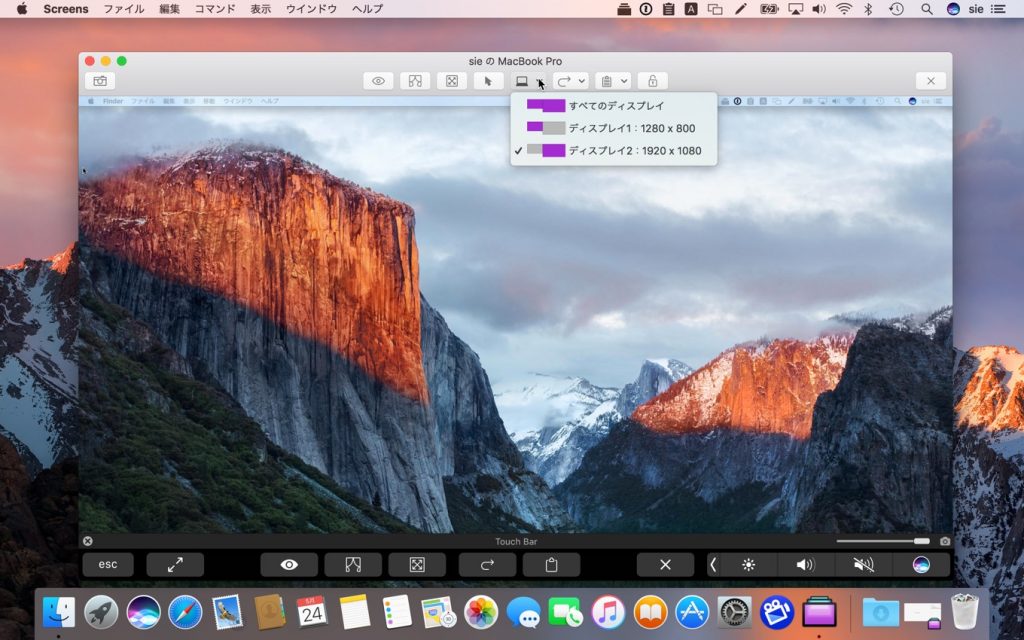Toggle mute on the Touch Bar
Viewport: 1024px width, 640px height.
863,565
